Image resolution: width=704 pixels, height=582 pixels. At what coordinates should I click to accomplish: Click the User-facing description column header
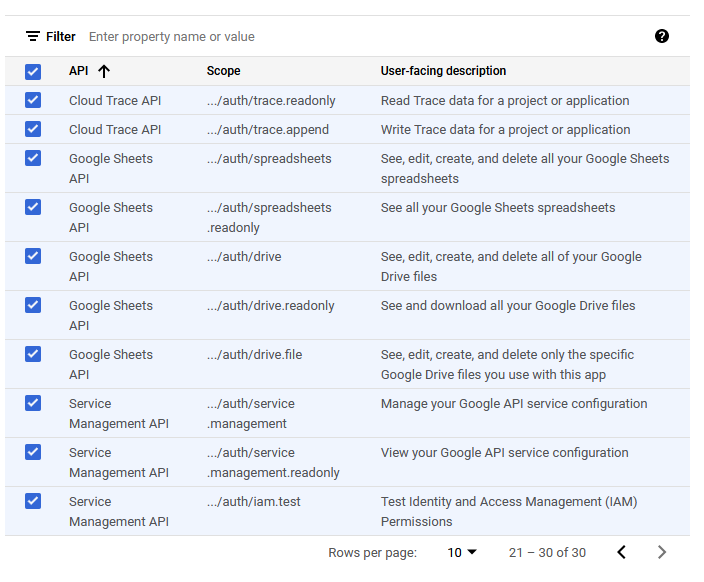(443, 71)
